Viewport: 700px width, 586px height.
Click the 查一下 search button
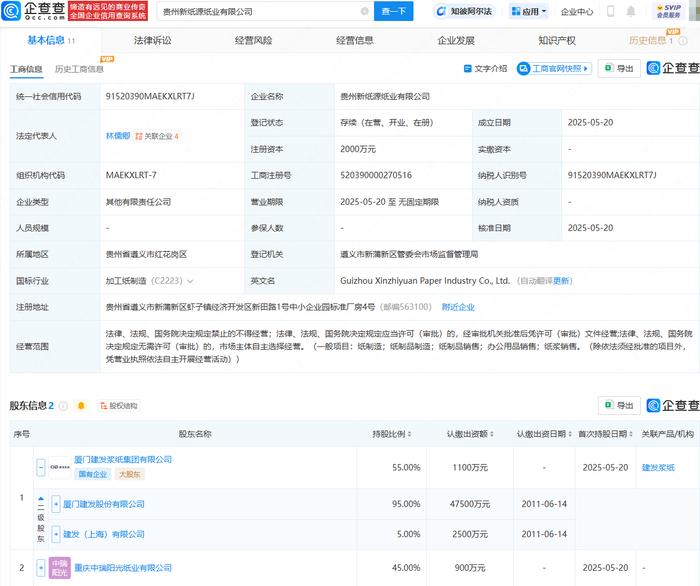(x=393, y=11)
